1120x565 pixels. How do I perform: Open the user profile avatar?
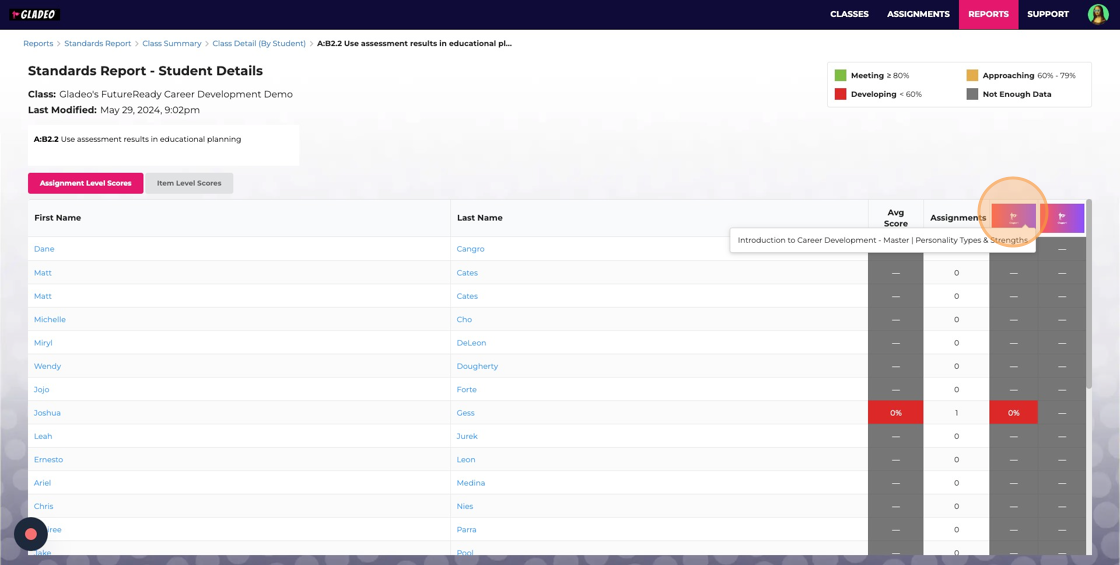click(1098, 14)
